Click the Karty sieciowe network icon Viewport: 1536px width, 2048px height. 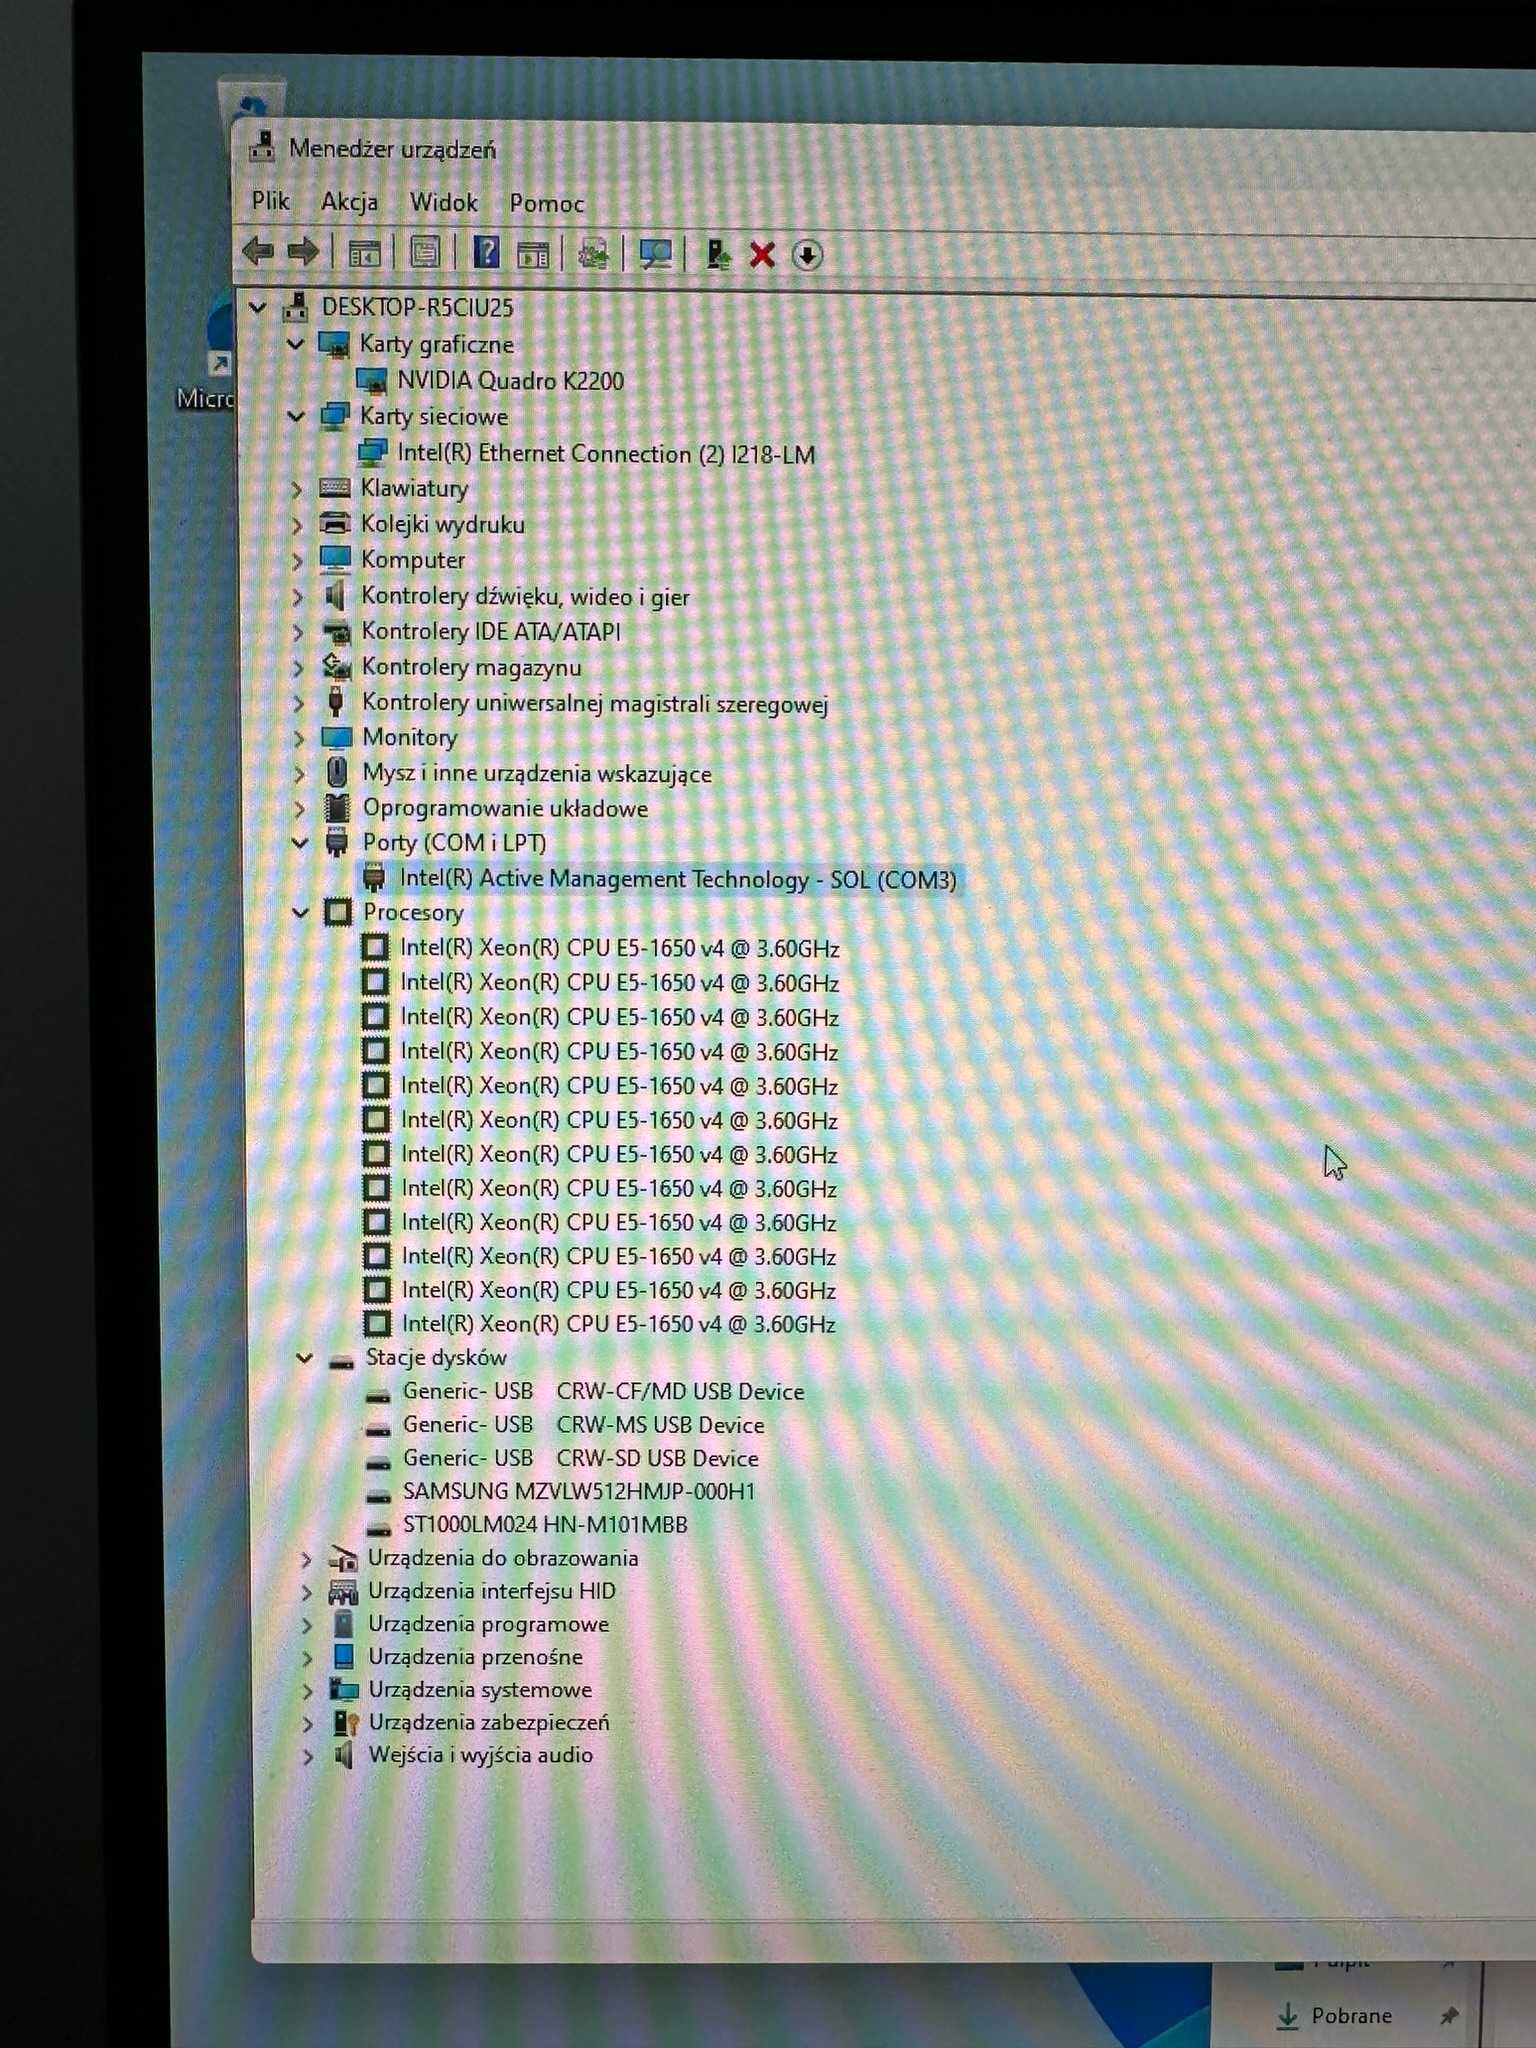[335, 416]
